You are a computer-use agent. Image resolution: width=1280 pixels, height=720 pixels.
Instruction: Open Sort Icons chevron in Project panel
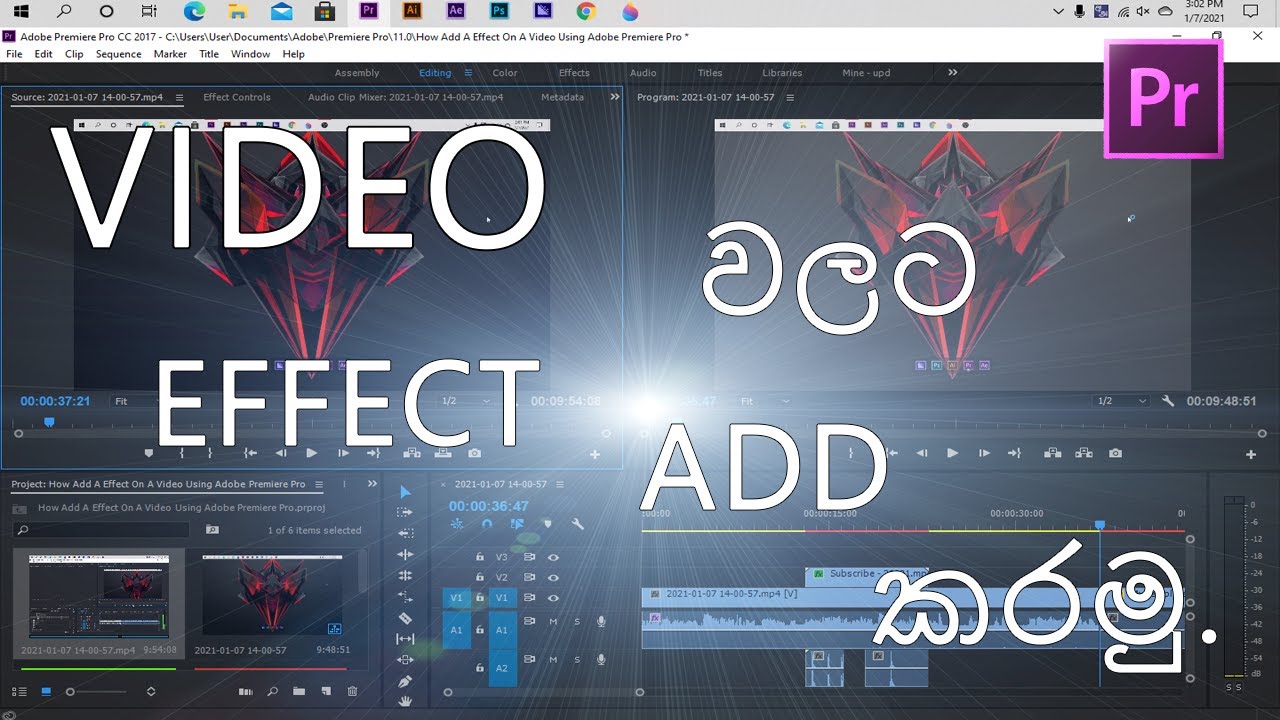point(151,691)
